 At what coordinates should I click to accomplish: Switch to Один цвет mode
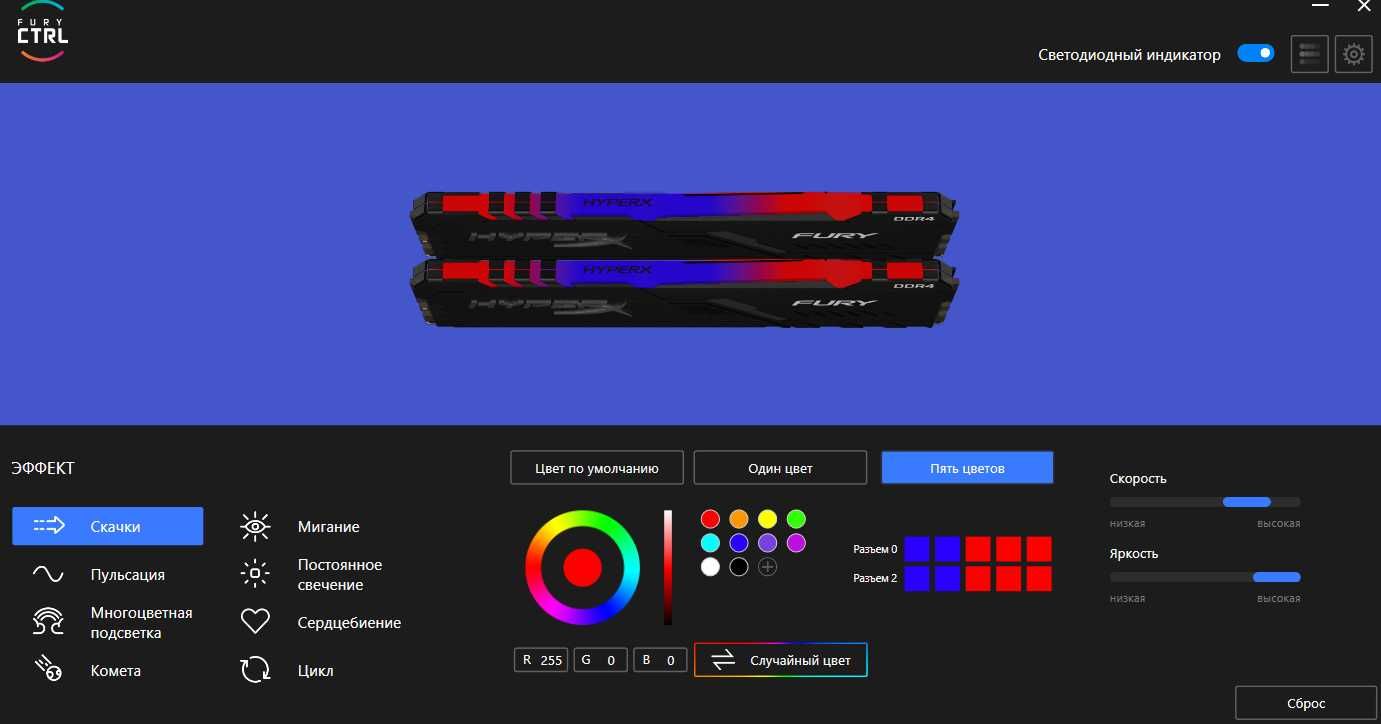coord(780,468)
